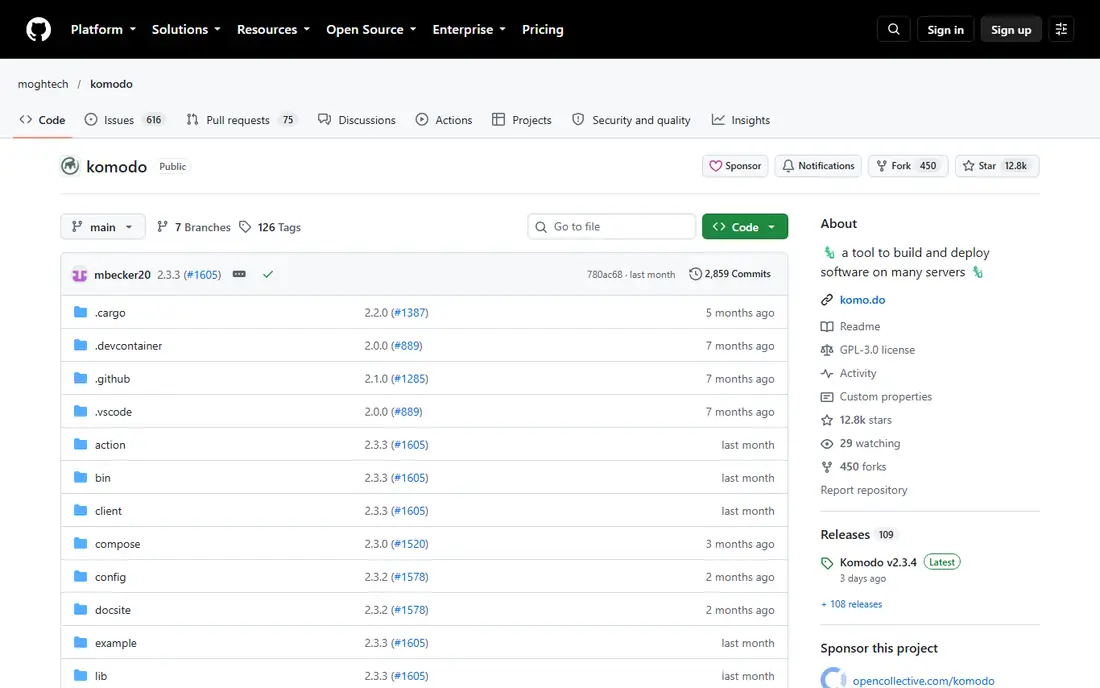Screen dimensions: 1100x688
Task: Click the heart Sponsor button
Action: (x=735, y=166)
